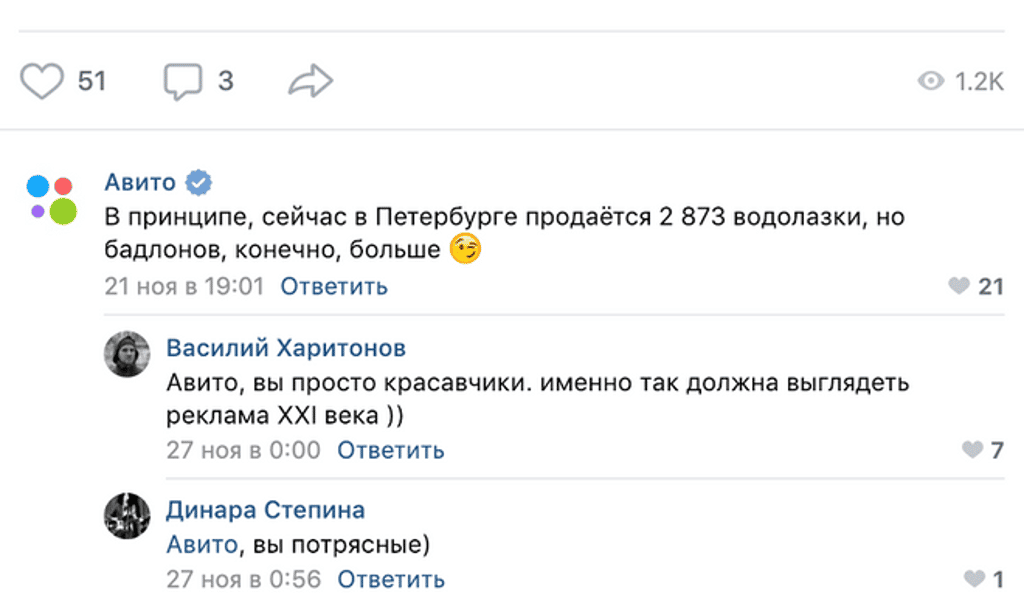Open the Динара Степина profile name
Viewport: 1024px width, 615px height.
pyautogui.click(x=265, y=510)
